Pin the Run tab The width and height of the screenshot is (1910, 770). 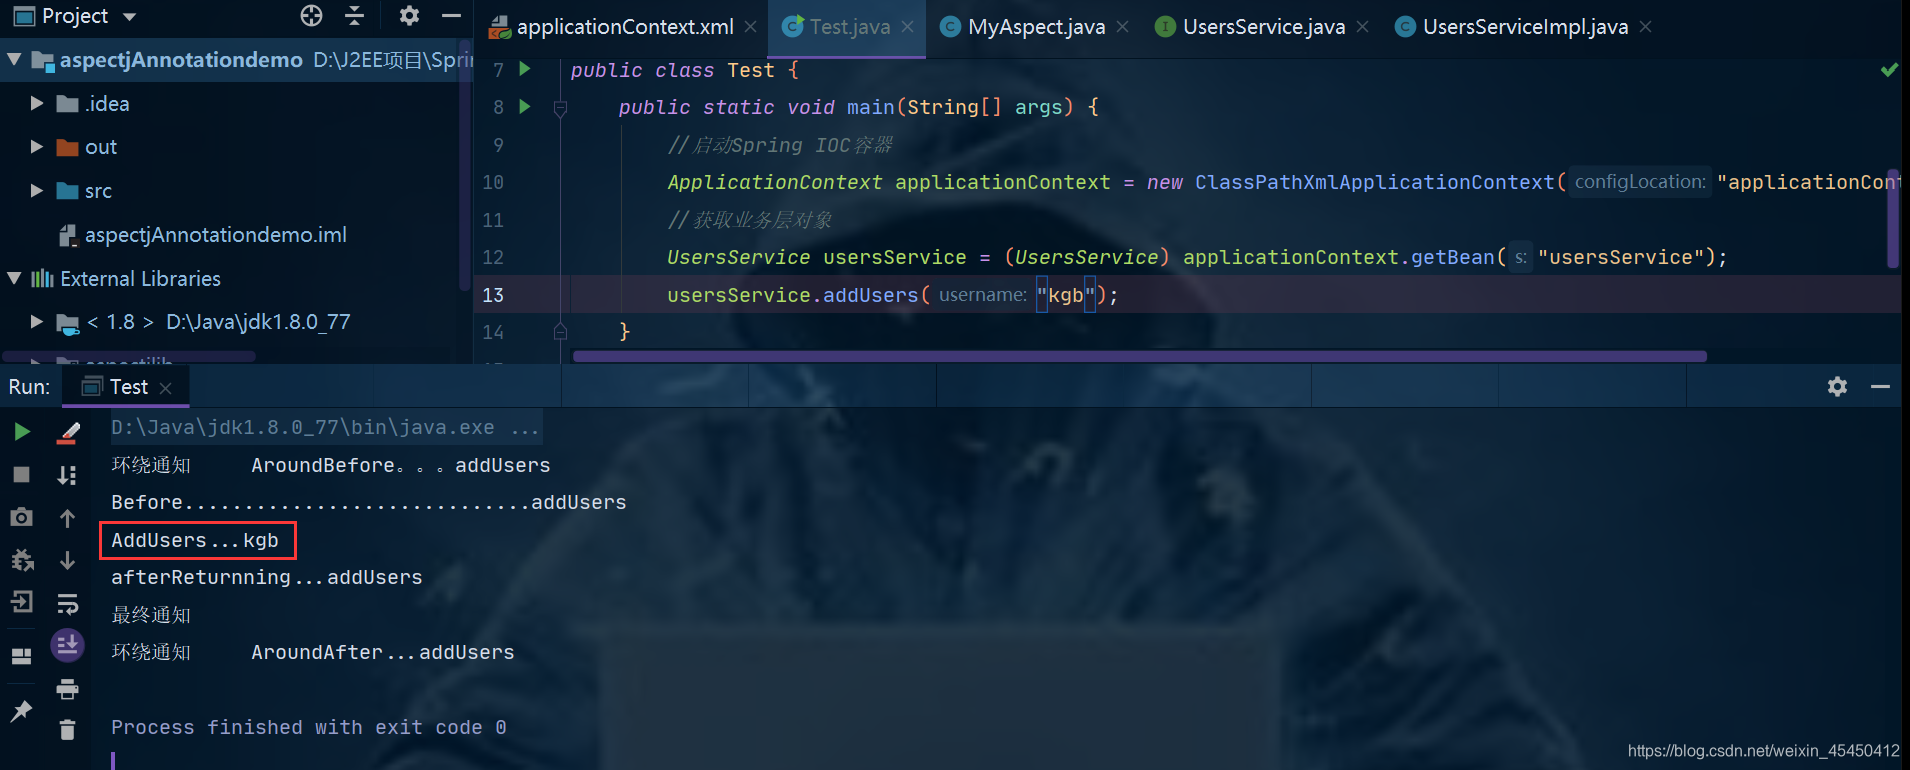[21, 711]
